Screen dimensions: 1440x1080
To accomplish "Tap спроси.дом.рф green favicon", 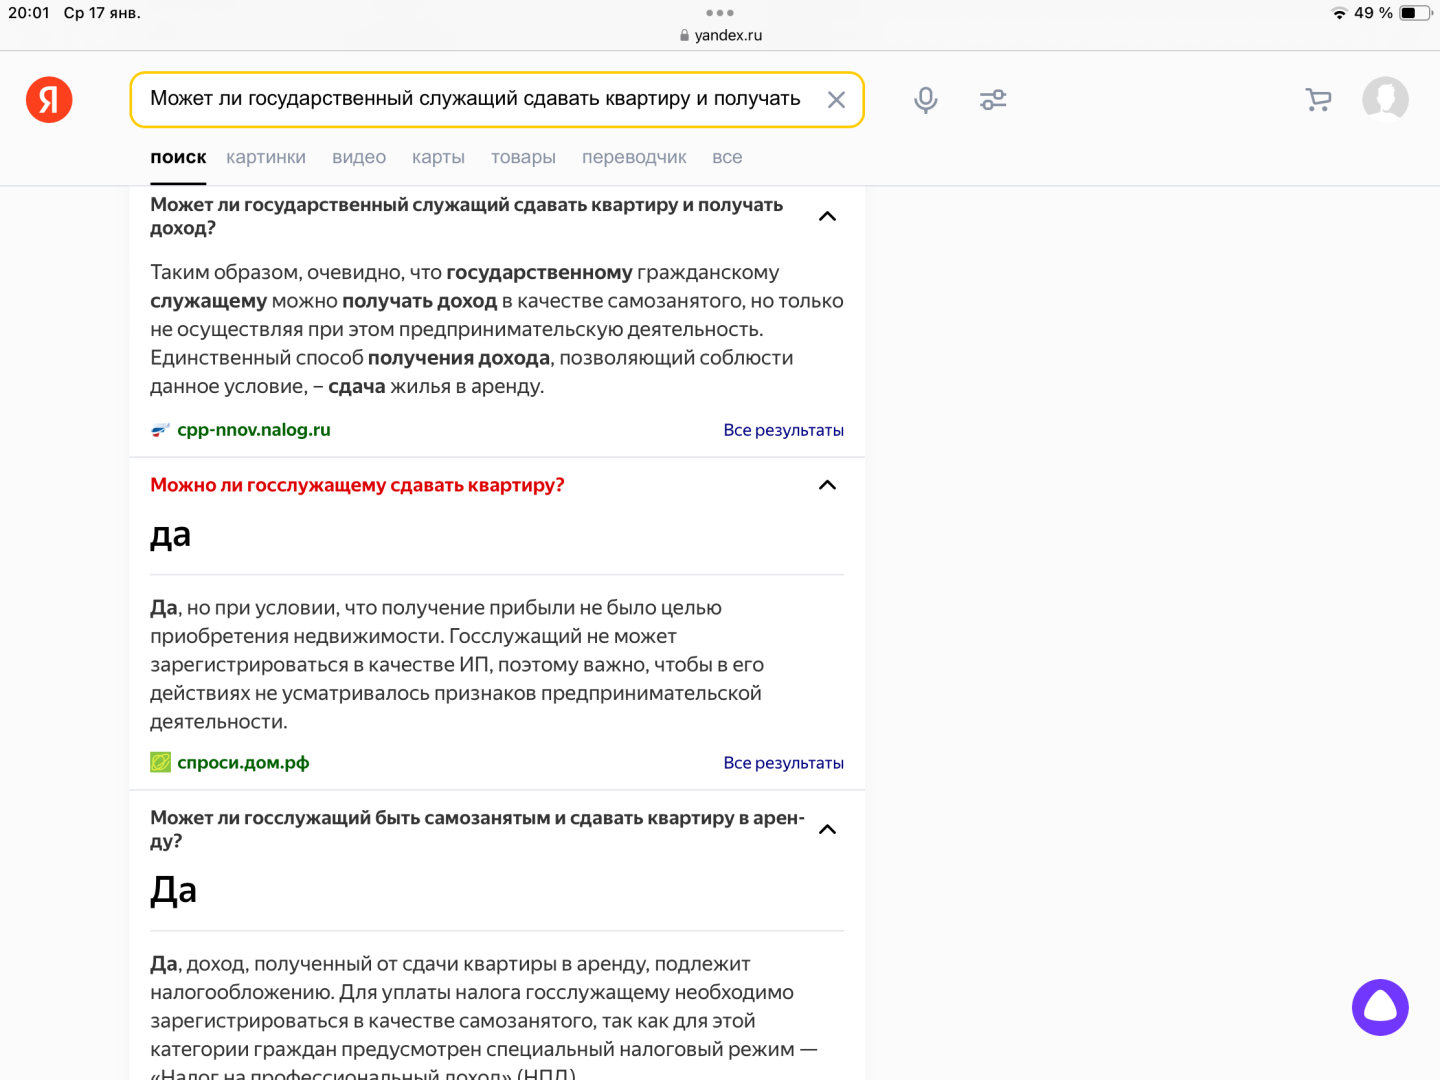I will pos(160,762).
